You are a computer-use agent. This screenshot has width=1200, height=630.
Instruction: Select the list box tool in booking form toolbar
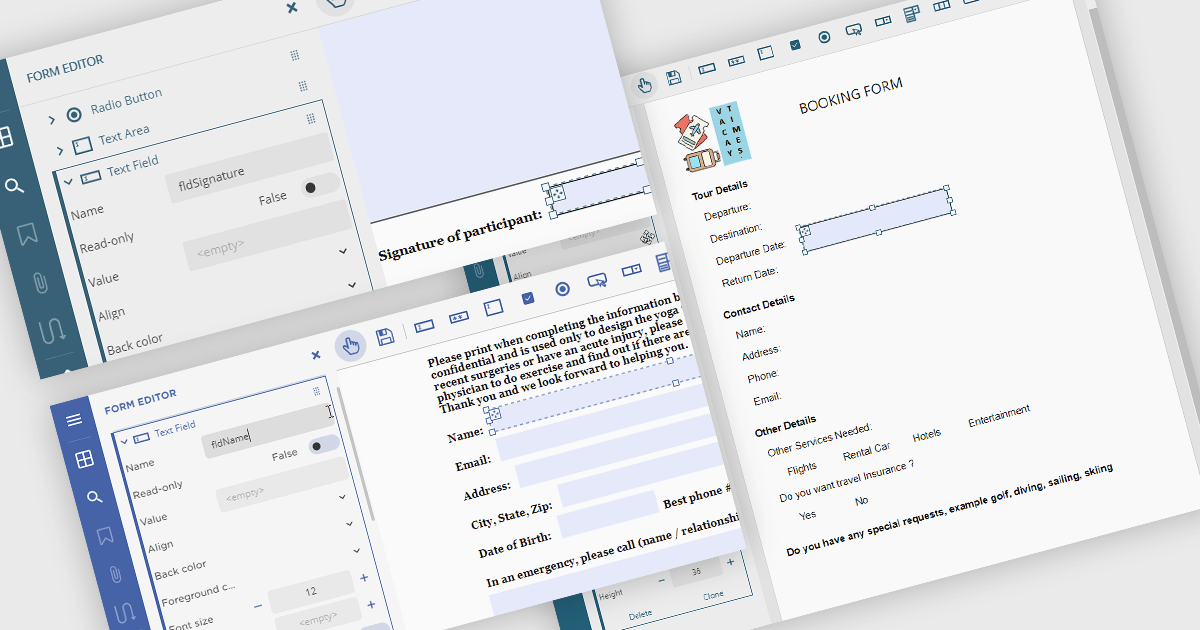[x=911, y=13]
